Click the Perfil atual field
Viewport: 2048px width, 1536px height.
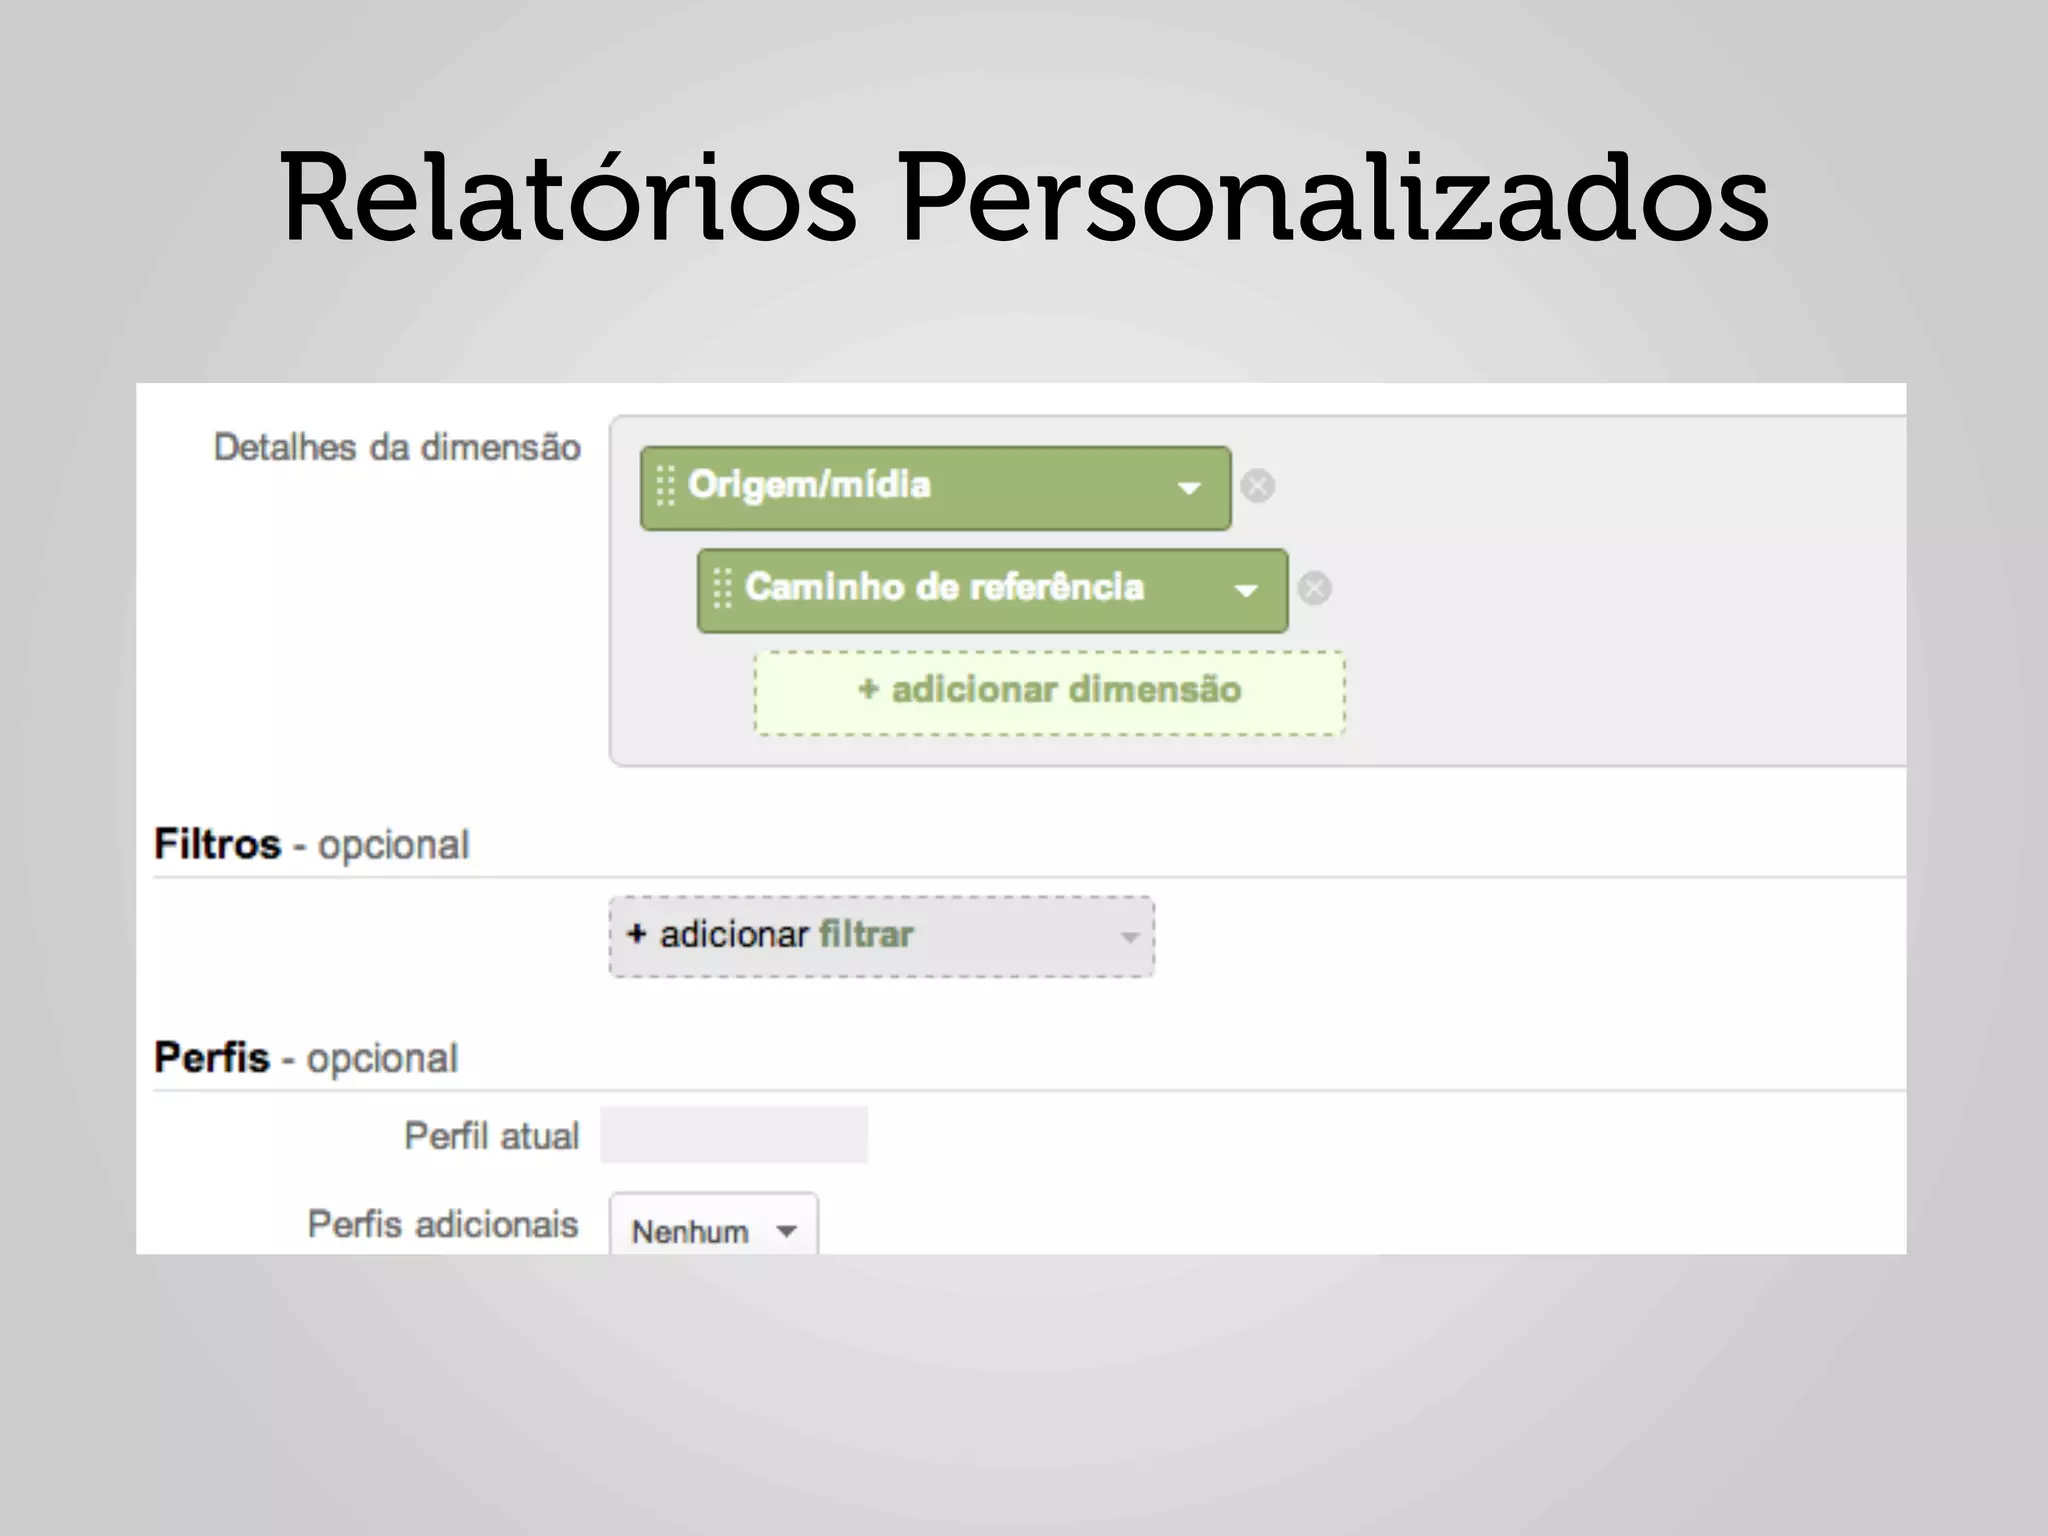[734, 1135]
